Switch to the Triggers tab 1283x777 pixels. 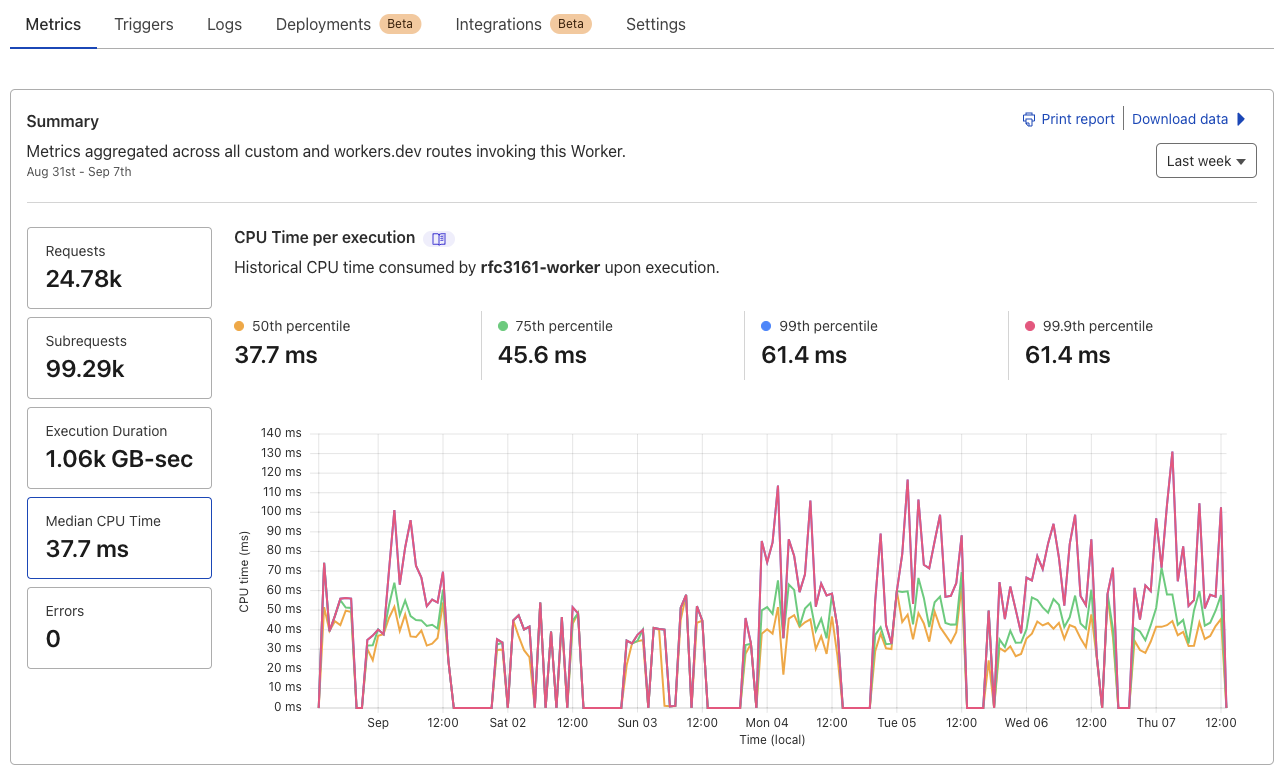143,24
